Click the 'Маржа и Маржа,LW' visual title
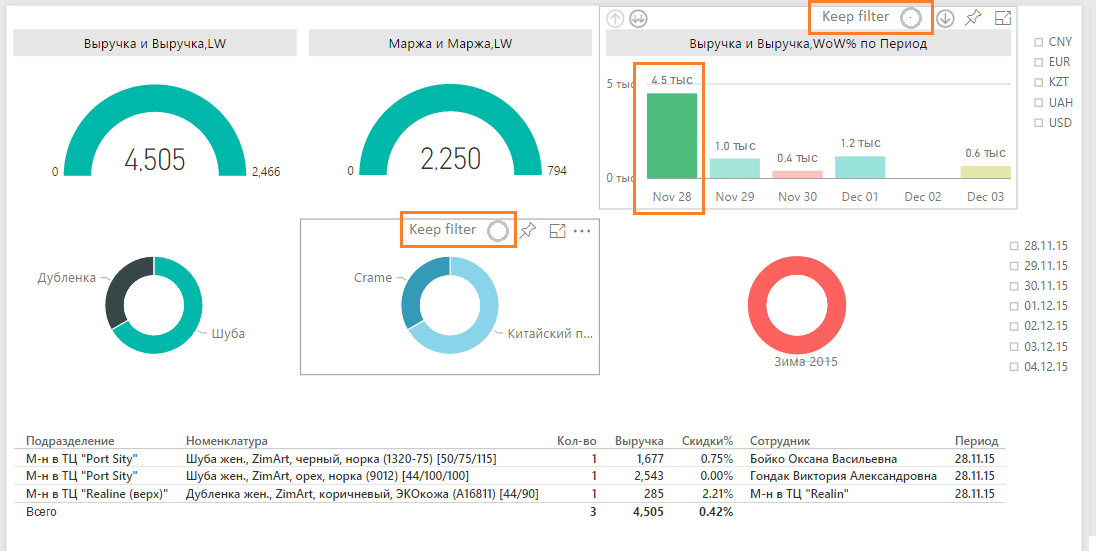Viewport: 1096px width, 551px height. point(450,43)
